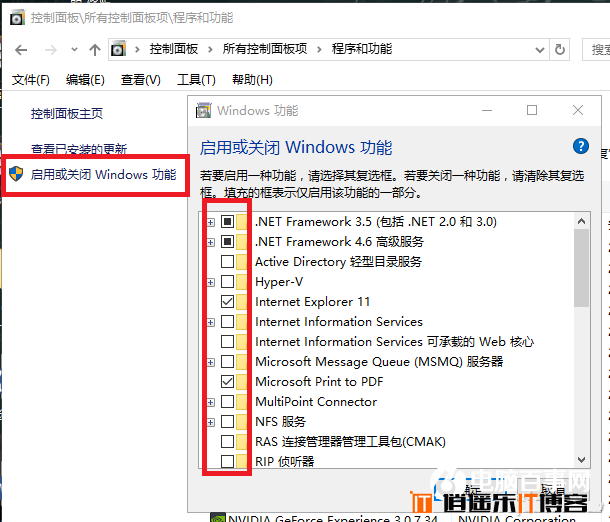
Task: Select 程序和功能 in the breadcrumb
Action: click(x=361, y=49)
